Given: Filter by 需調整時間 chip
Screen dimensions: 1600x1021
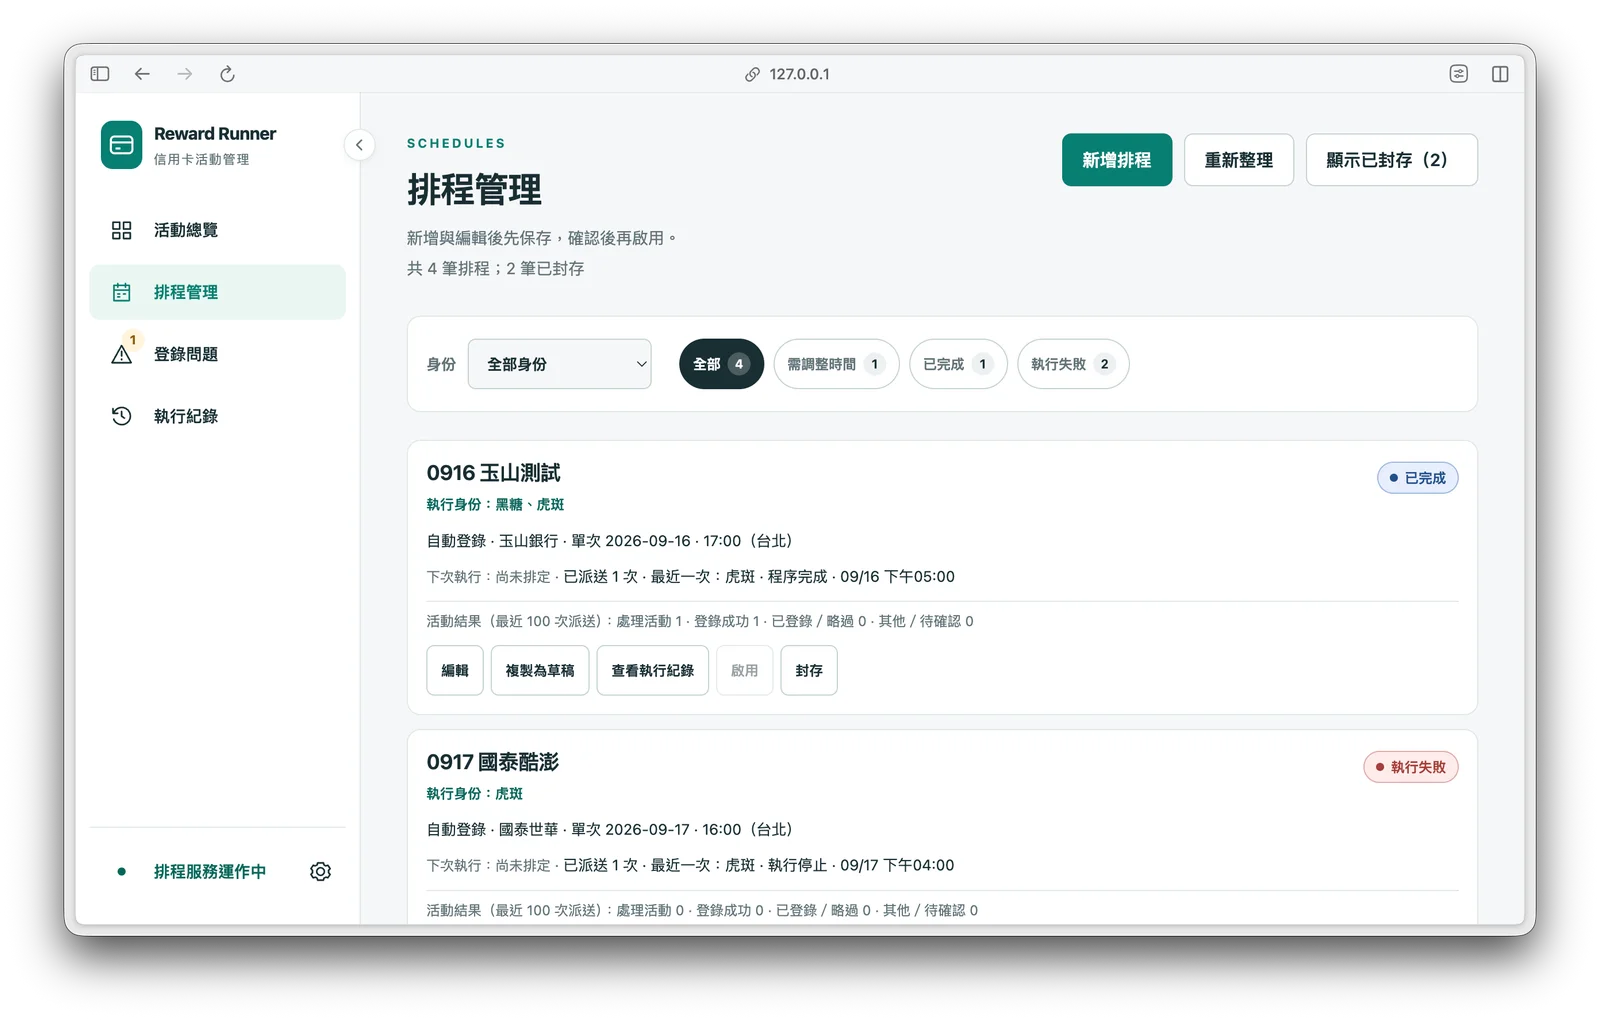Looking at the screenshot, I should (836, 364).
